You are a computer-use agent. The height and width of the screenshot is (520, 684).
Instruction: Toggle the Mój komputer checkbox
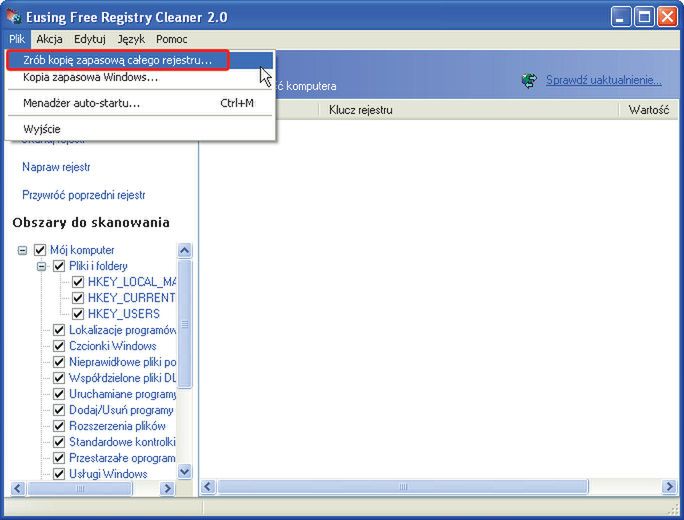(x=40, y=250)
